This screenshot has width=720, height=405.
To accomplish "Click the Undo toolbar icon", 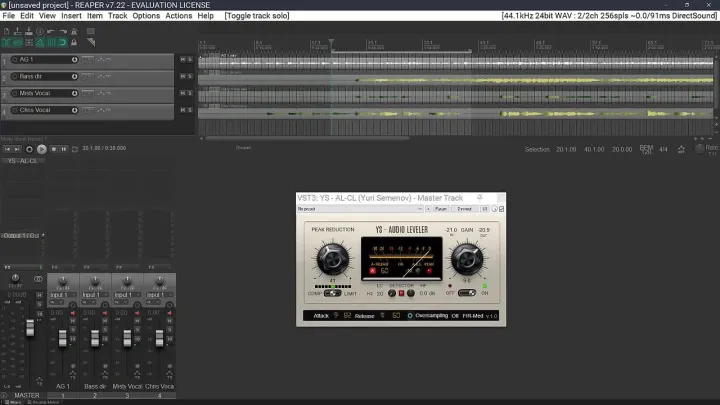I will (51, 31).
